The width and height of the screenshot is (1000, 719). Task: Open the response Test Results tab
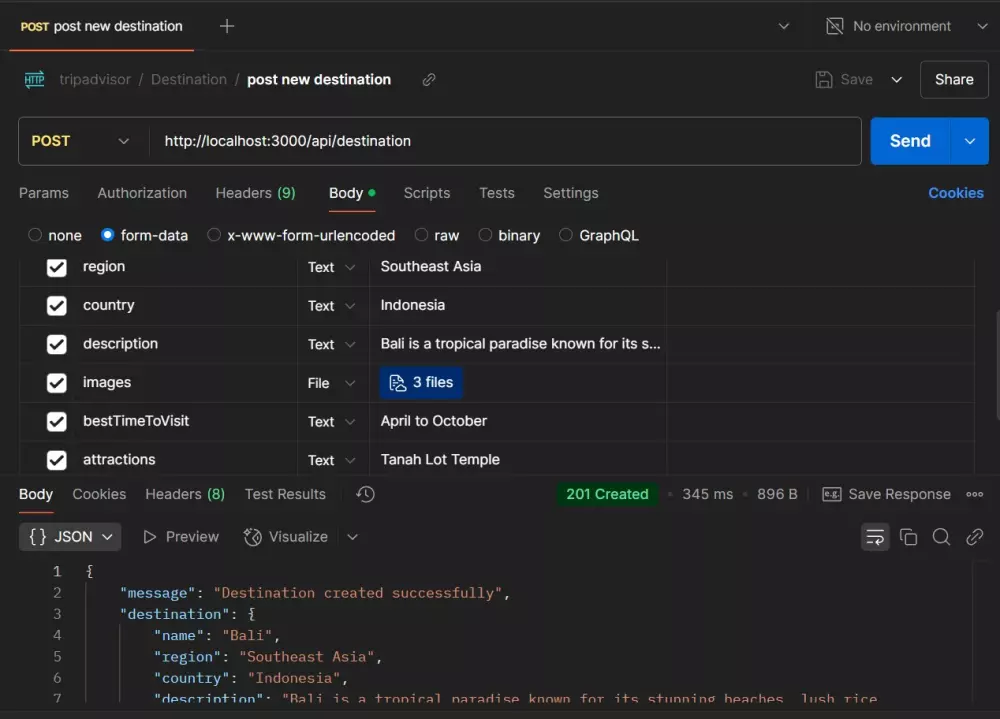[x=285, y=494]
